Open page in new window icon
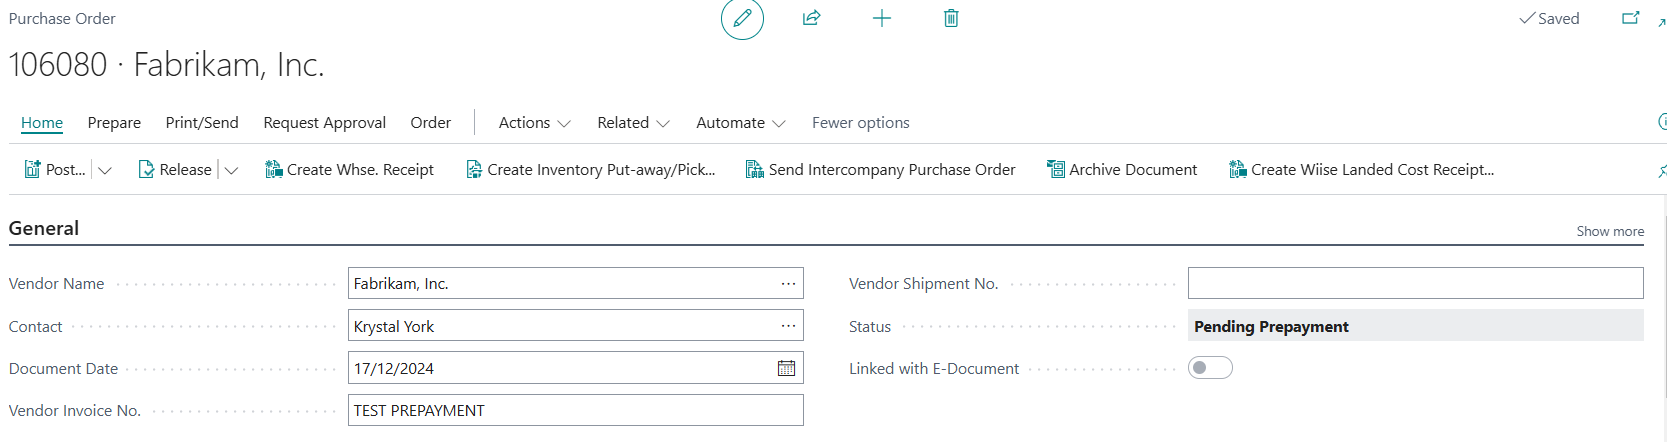1667x442 pixels. click(x=1630, y=18)
